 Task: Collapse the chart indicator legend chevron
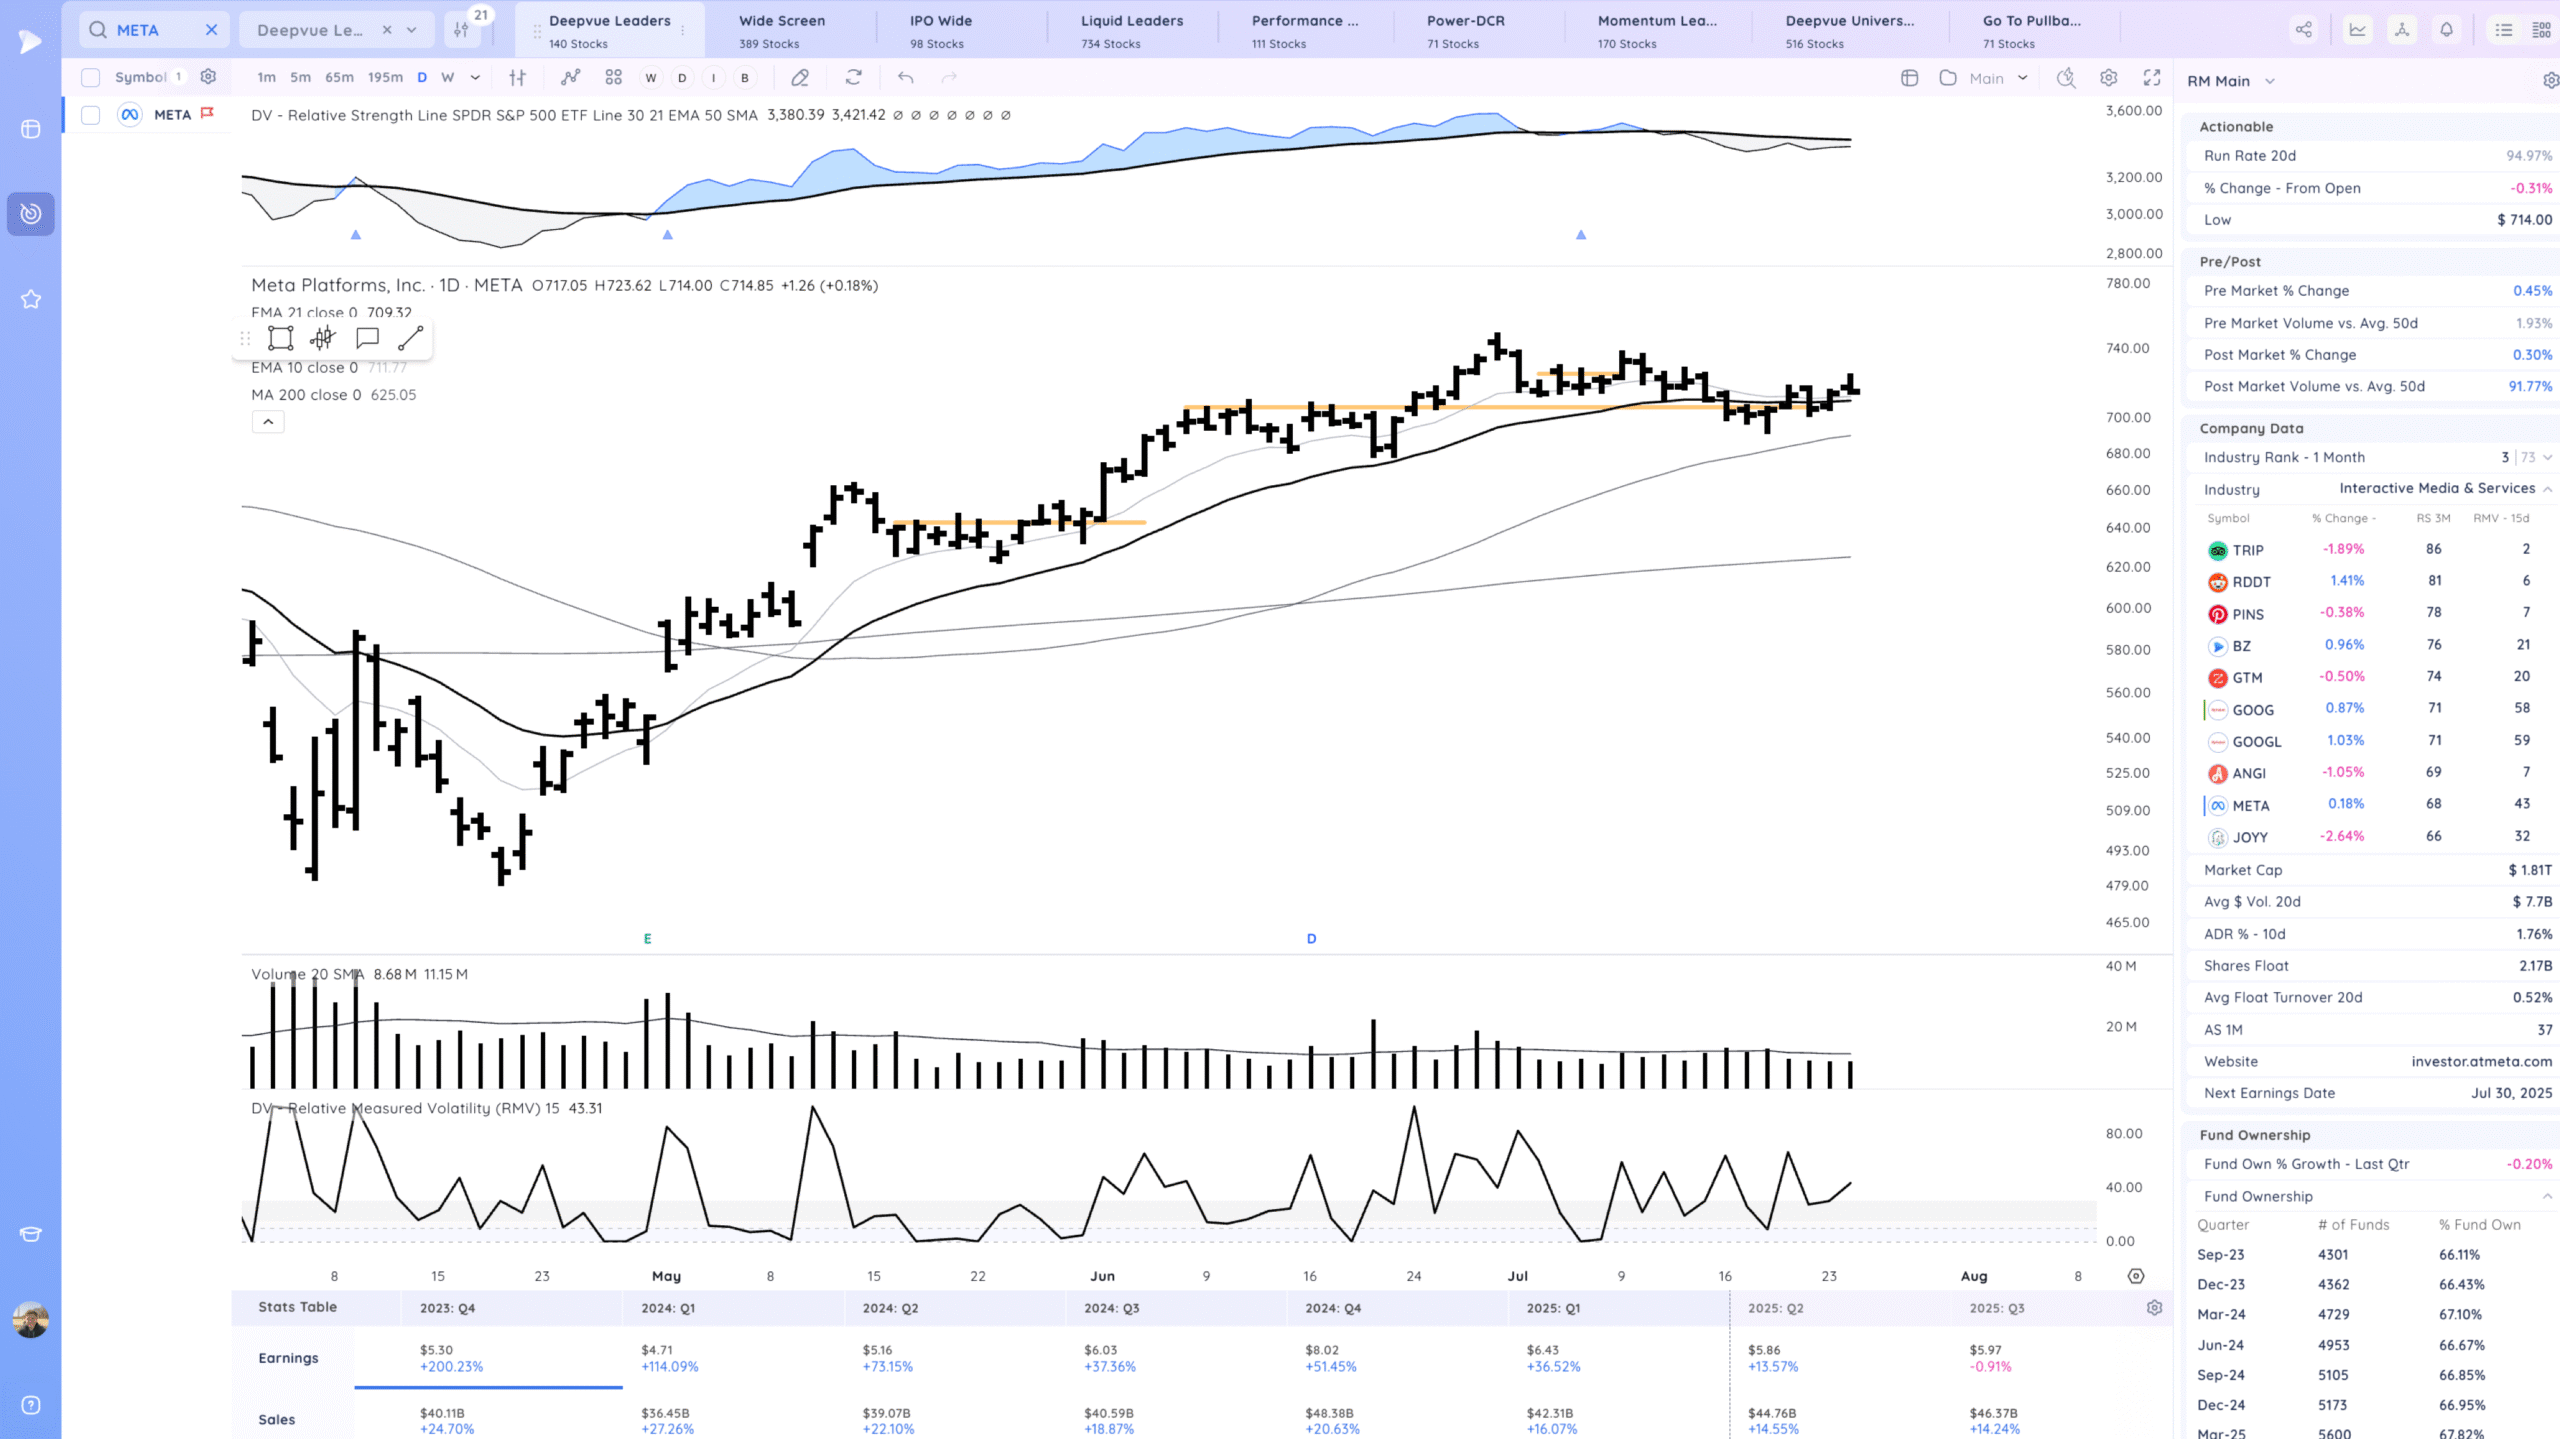[268, 422]
